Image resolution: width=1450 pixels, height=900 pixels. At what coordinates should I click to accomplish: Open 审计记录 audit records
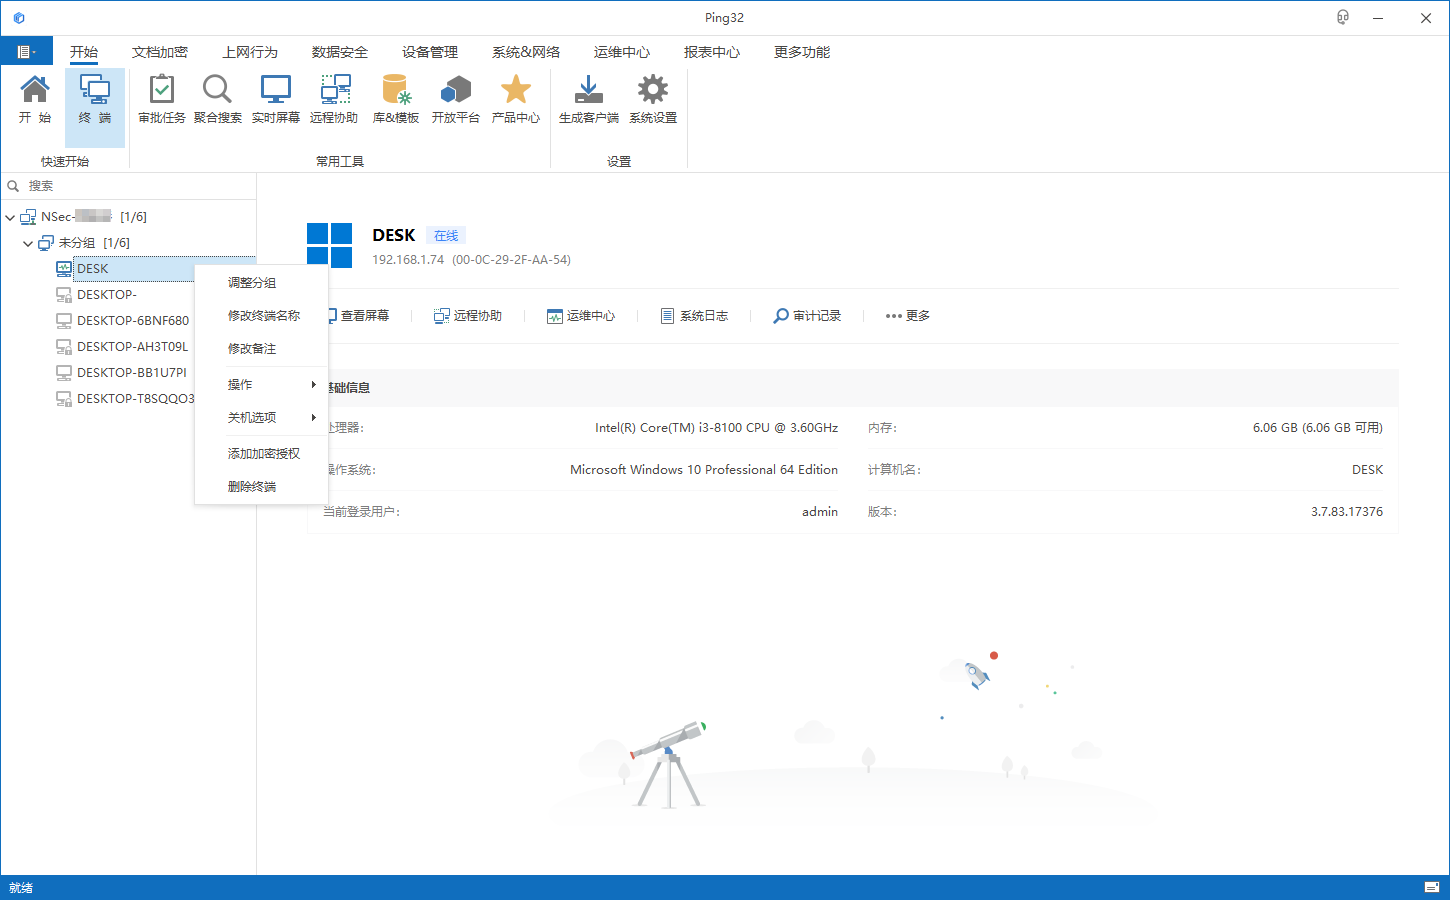tap(807, 315)
